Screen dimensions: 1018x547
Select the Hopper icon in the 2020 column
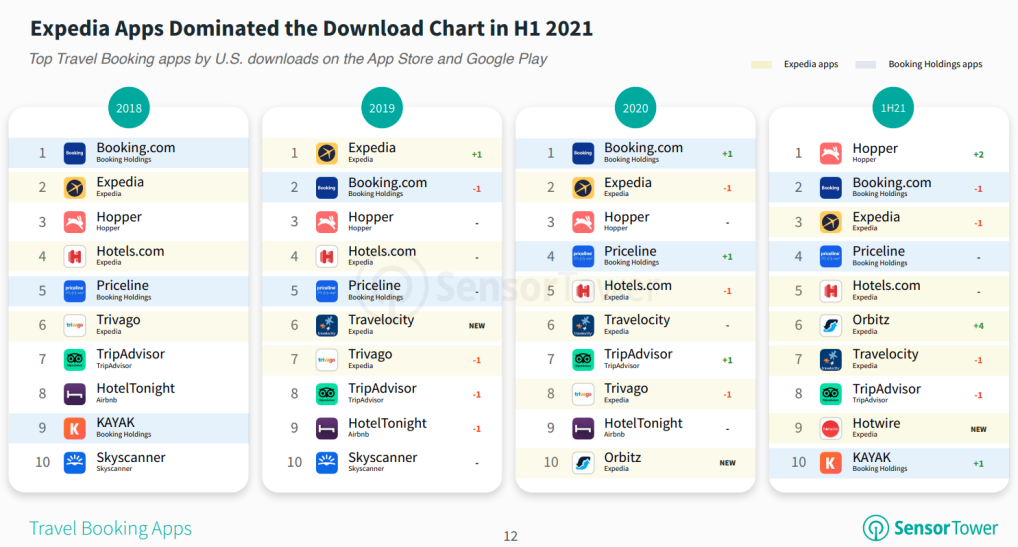click(583, 222)
